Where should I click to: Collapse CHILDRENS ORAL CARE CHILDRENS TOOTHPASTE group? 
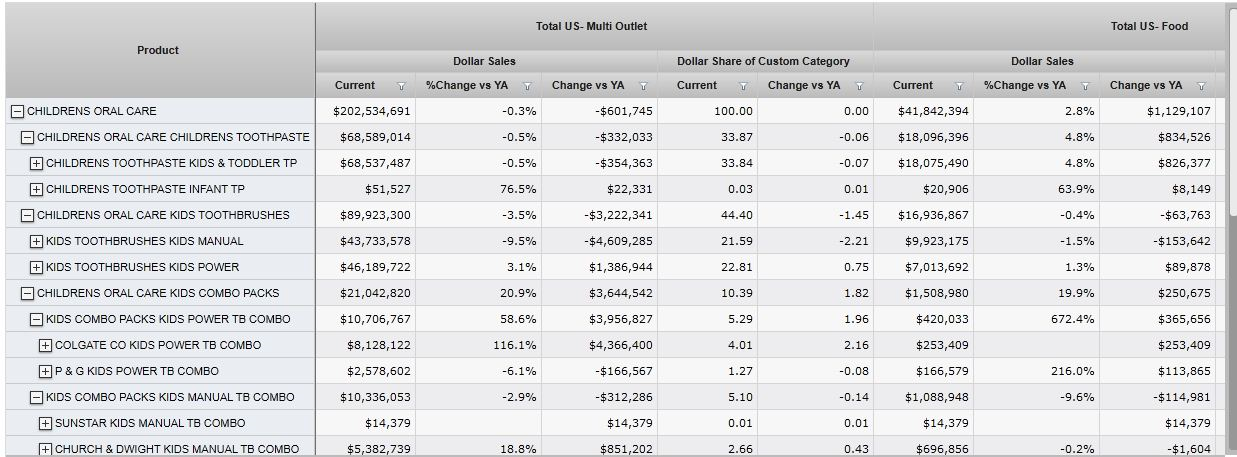(28, 138)
